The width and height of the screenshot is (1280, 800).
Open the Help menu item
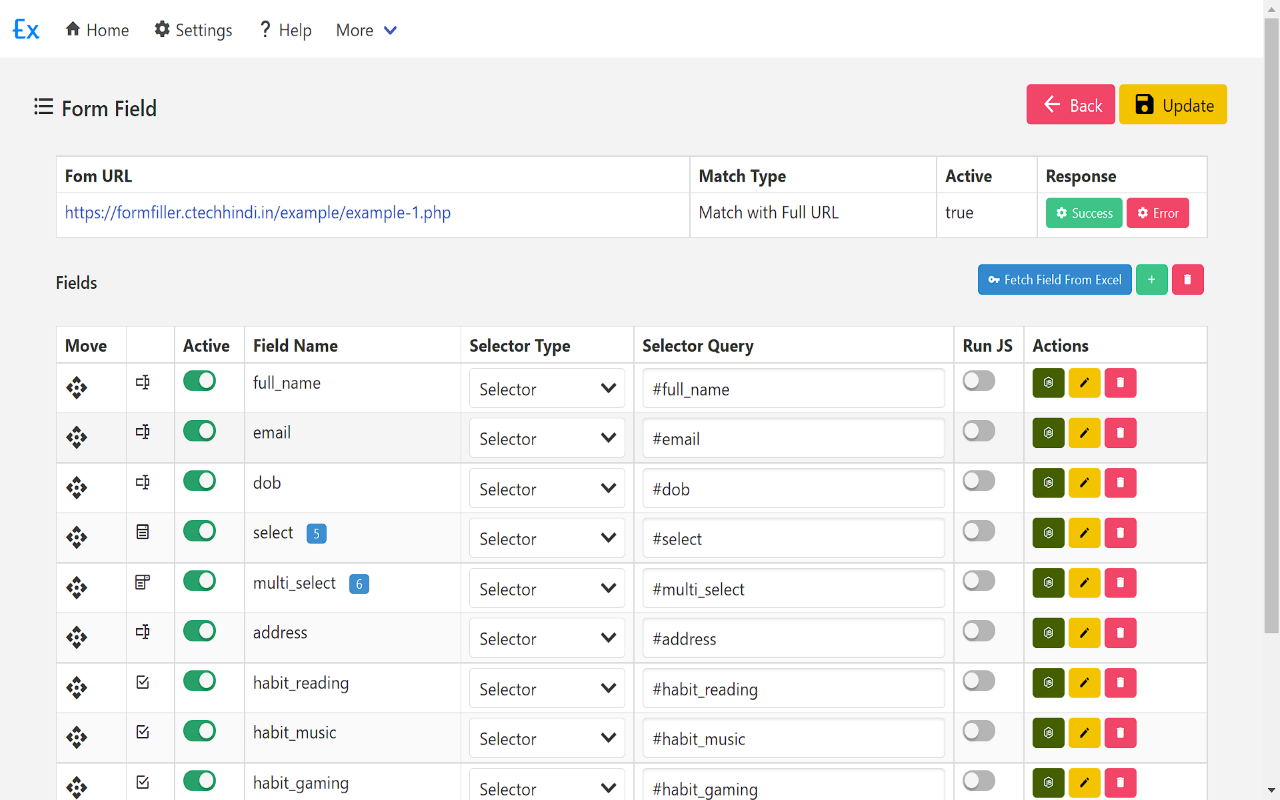coord(285,30)
